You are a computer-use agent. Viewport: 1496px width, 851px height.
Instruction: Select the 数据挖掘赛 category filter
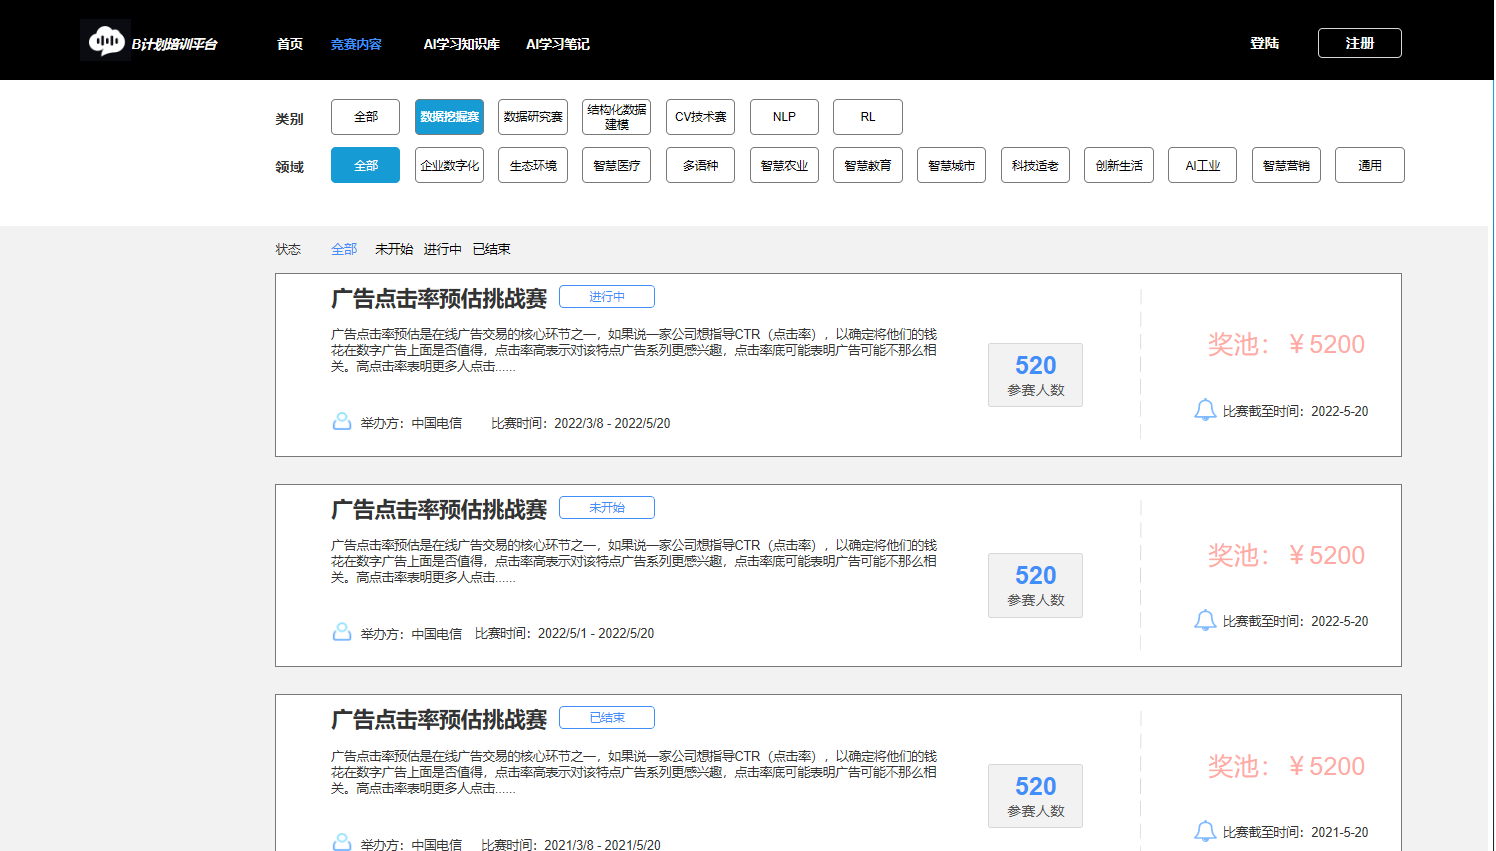pos(449,117)
